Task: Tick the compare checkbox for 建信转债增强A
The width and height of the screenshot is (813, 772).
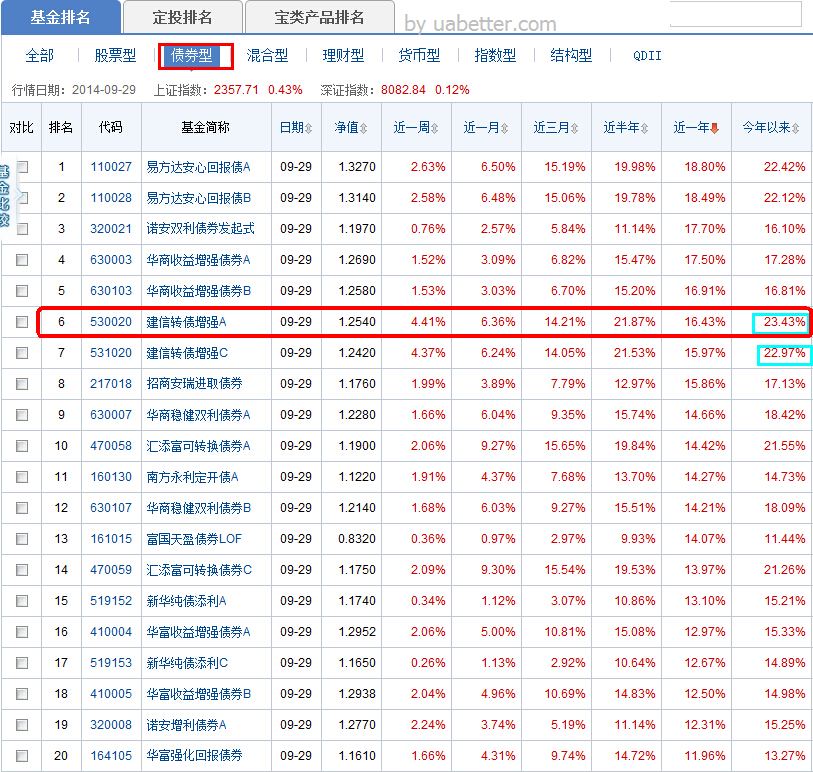Action: [x=22, y=322]
